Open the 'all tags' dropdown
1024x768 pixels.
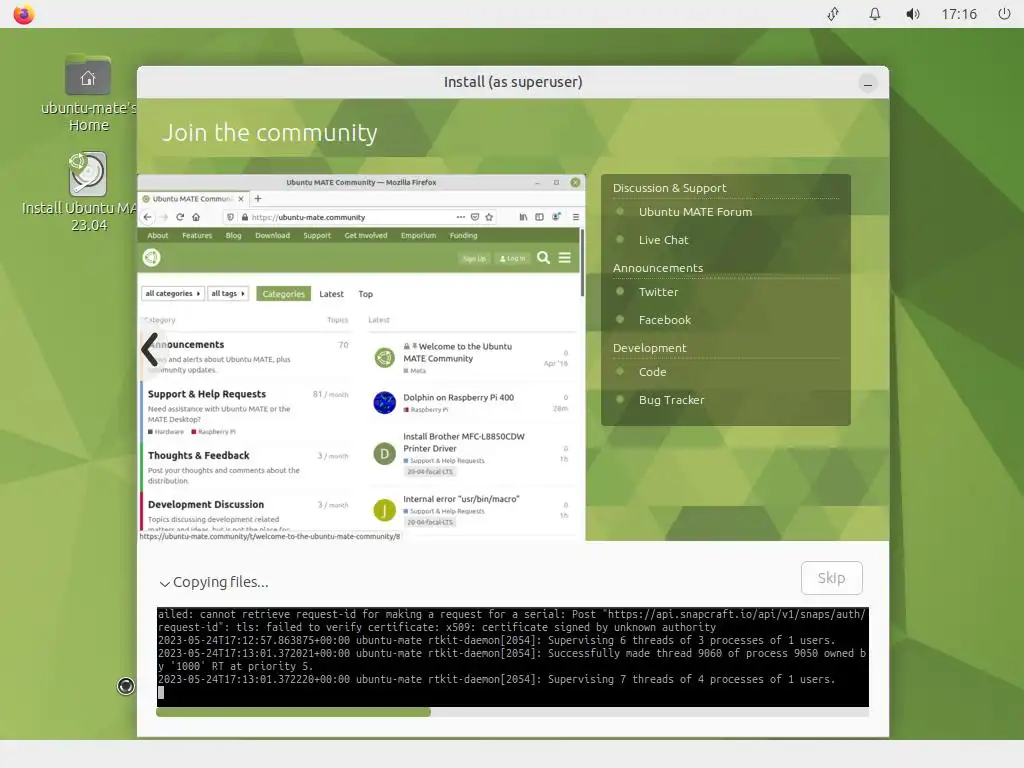(228, 294)
